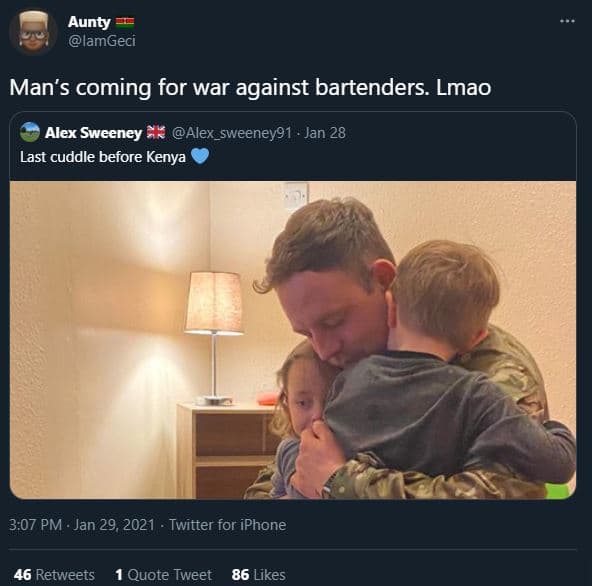The image size is (592, 586).
Task: Click the Jan 28 quoted tweet date
Action: click(325, 133)
